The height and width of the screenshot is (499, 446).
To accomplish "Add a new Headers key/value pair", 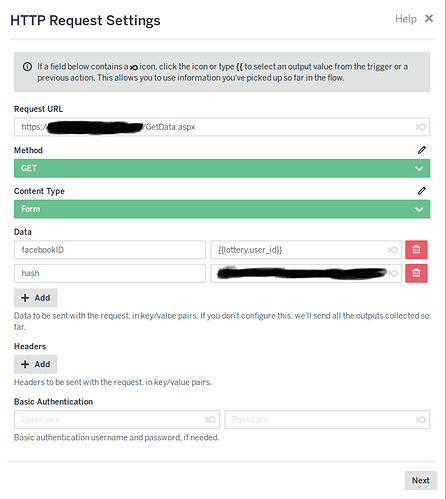I will point(36,364).
